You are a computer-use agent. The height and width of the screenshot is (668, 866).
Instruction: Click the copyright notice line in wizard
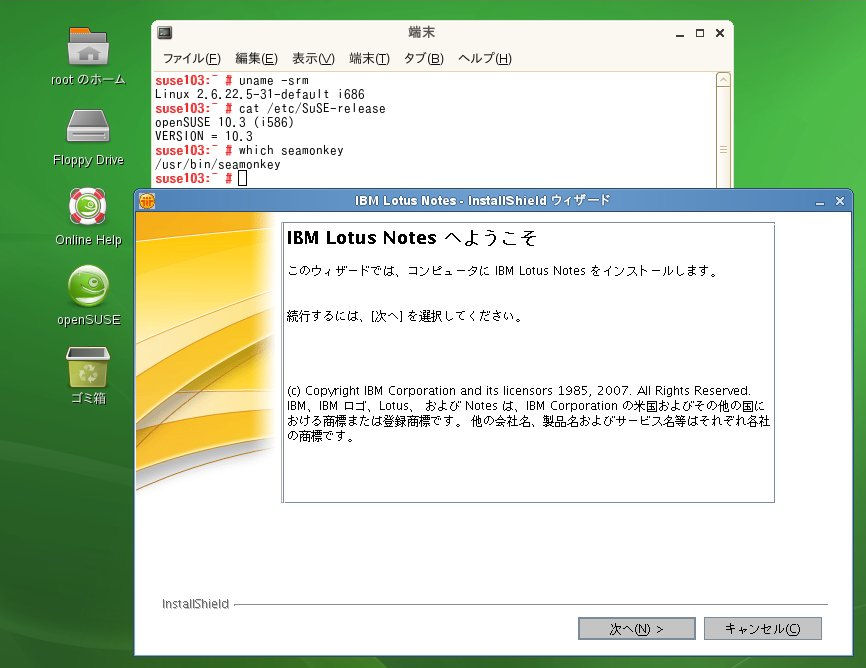(x=519, y=391)
